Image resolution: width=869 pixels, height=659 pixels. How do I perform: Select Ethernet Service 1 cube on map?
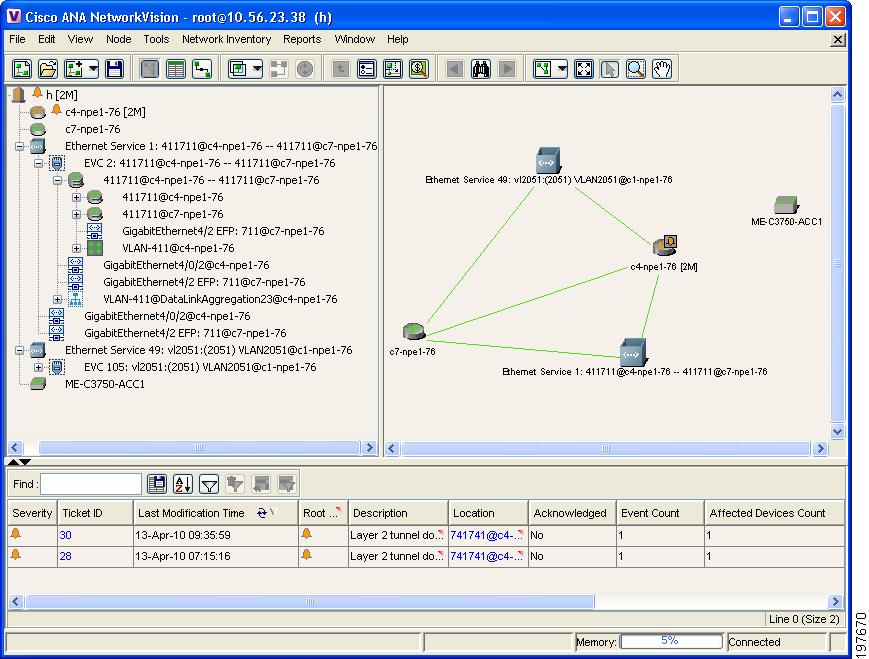point(633,351)
